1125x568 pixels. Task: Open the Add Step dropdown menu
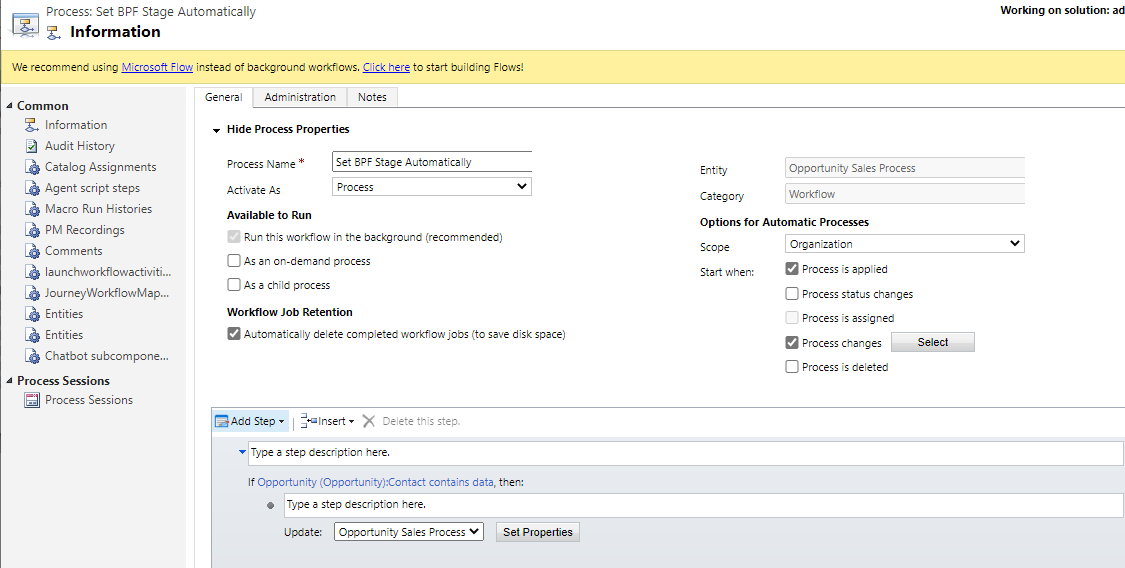[281, 422]
